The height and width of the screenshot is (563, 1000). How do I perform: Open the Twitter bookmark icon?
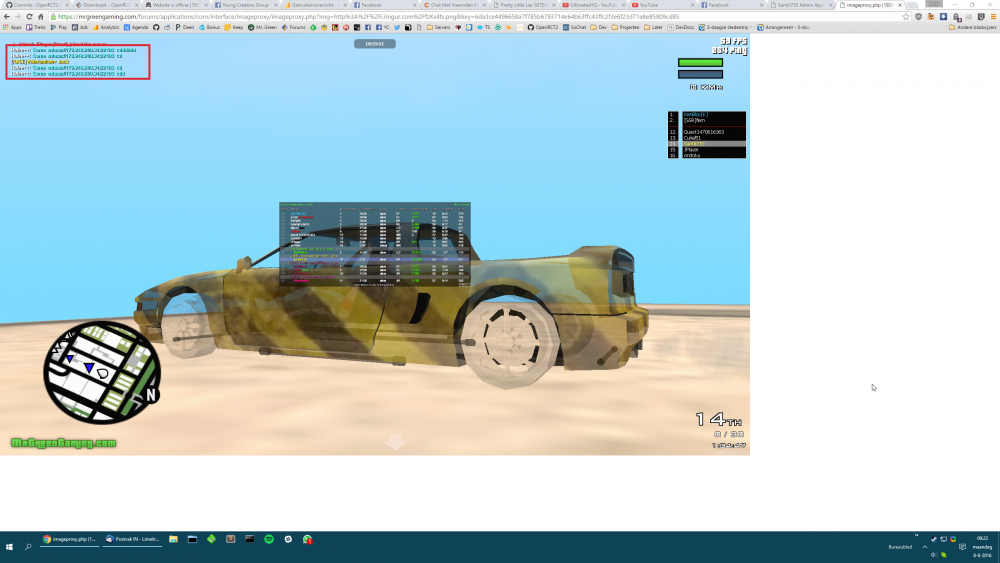pyautogui.click(x=397, y=27)
